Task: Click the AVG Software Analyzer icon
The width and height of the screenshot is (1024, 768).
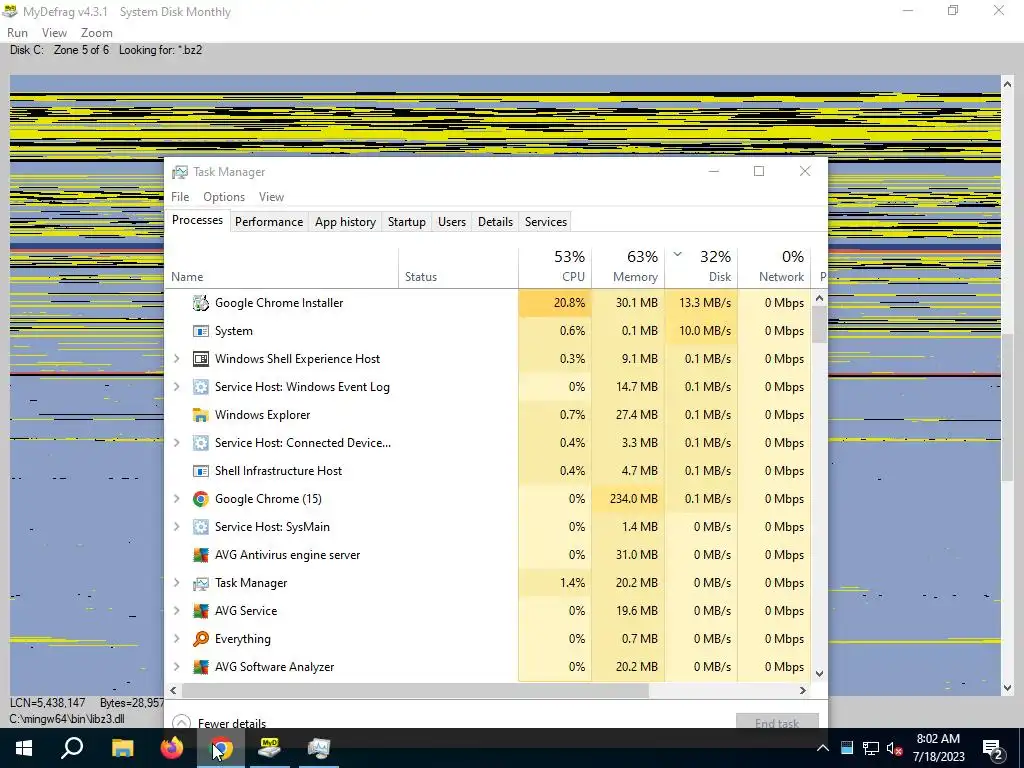Action: pos(200,667)
